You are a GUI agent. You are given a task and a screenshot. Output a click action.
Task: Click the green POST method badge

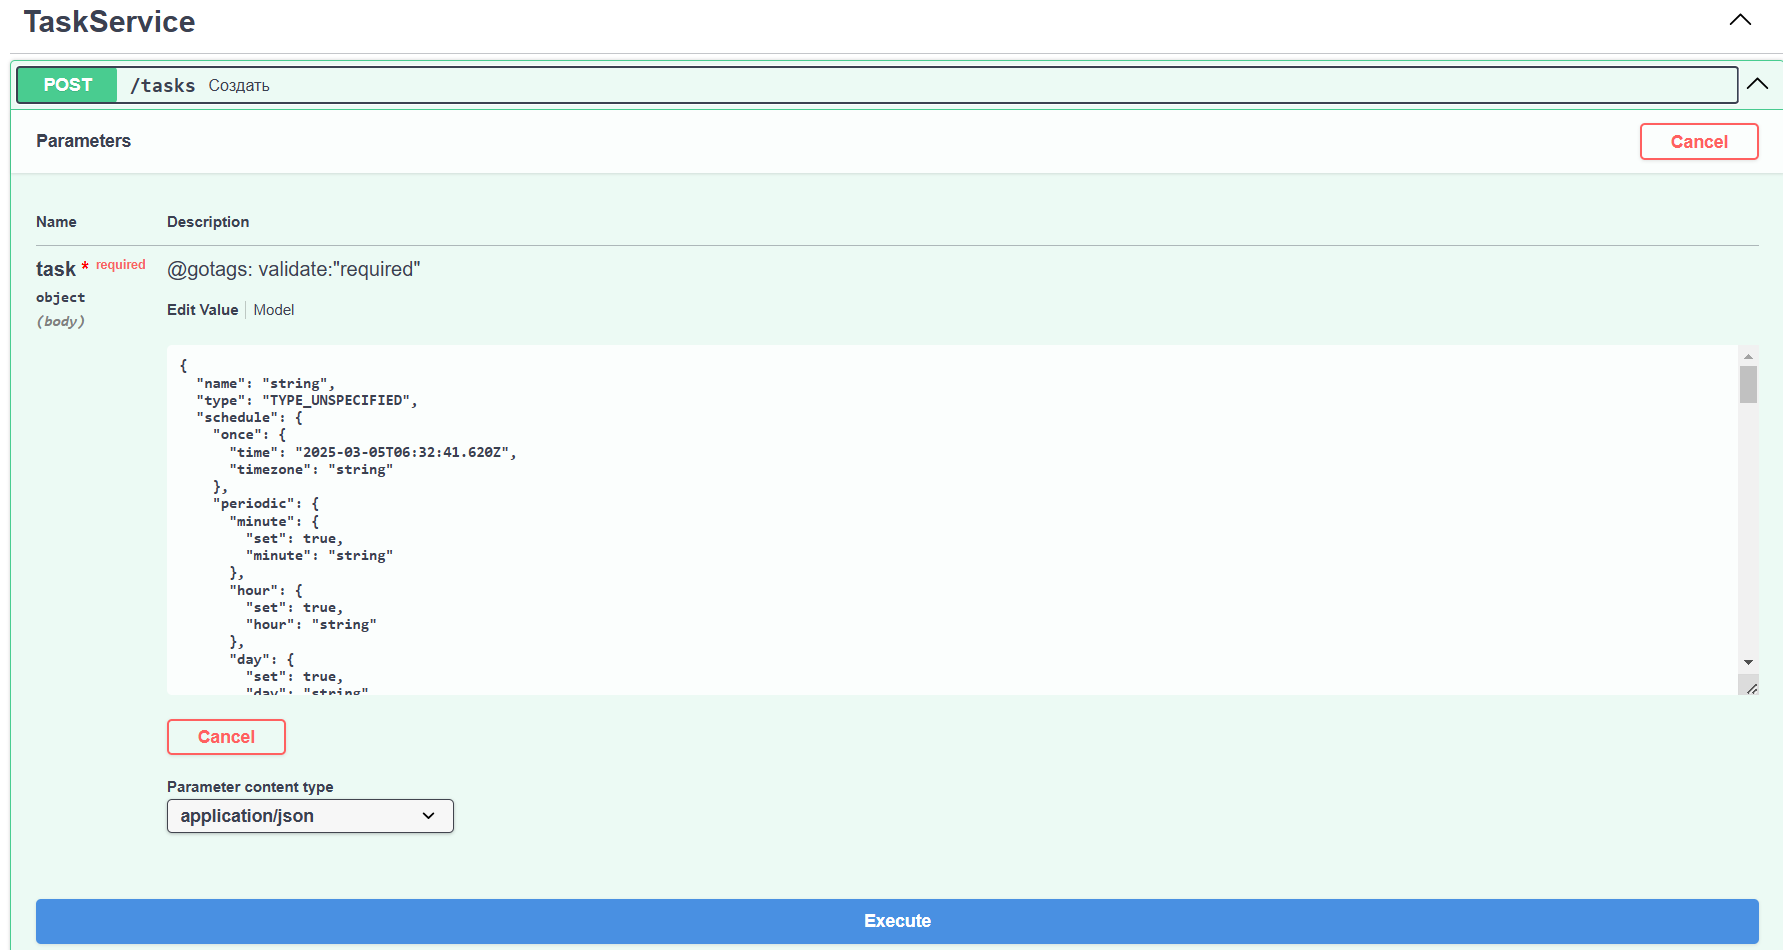pos(67,85)
